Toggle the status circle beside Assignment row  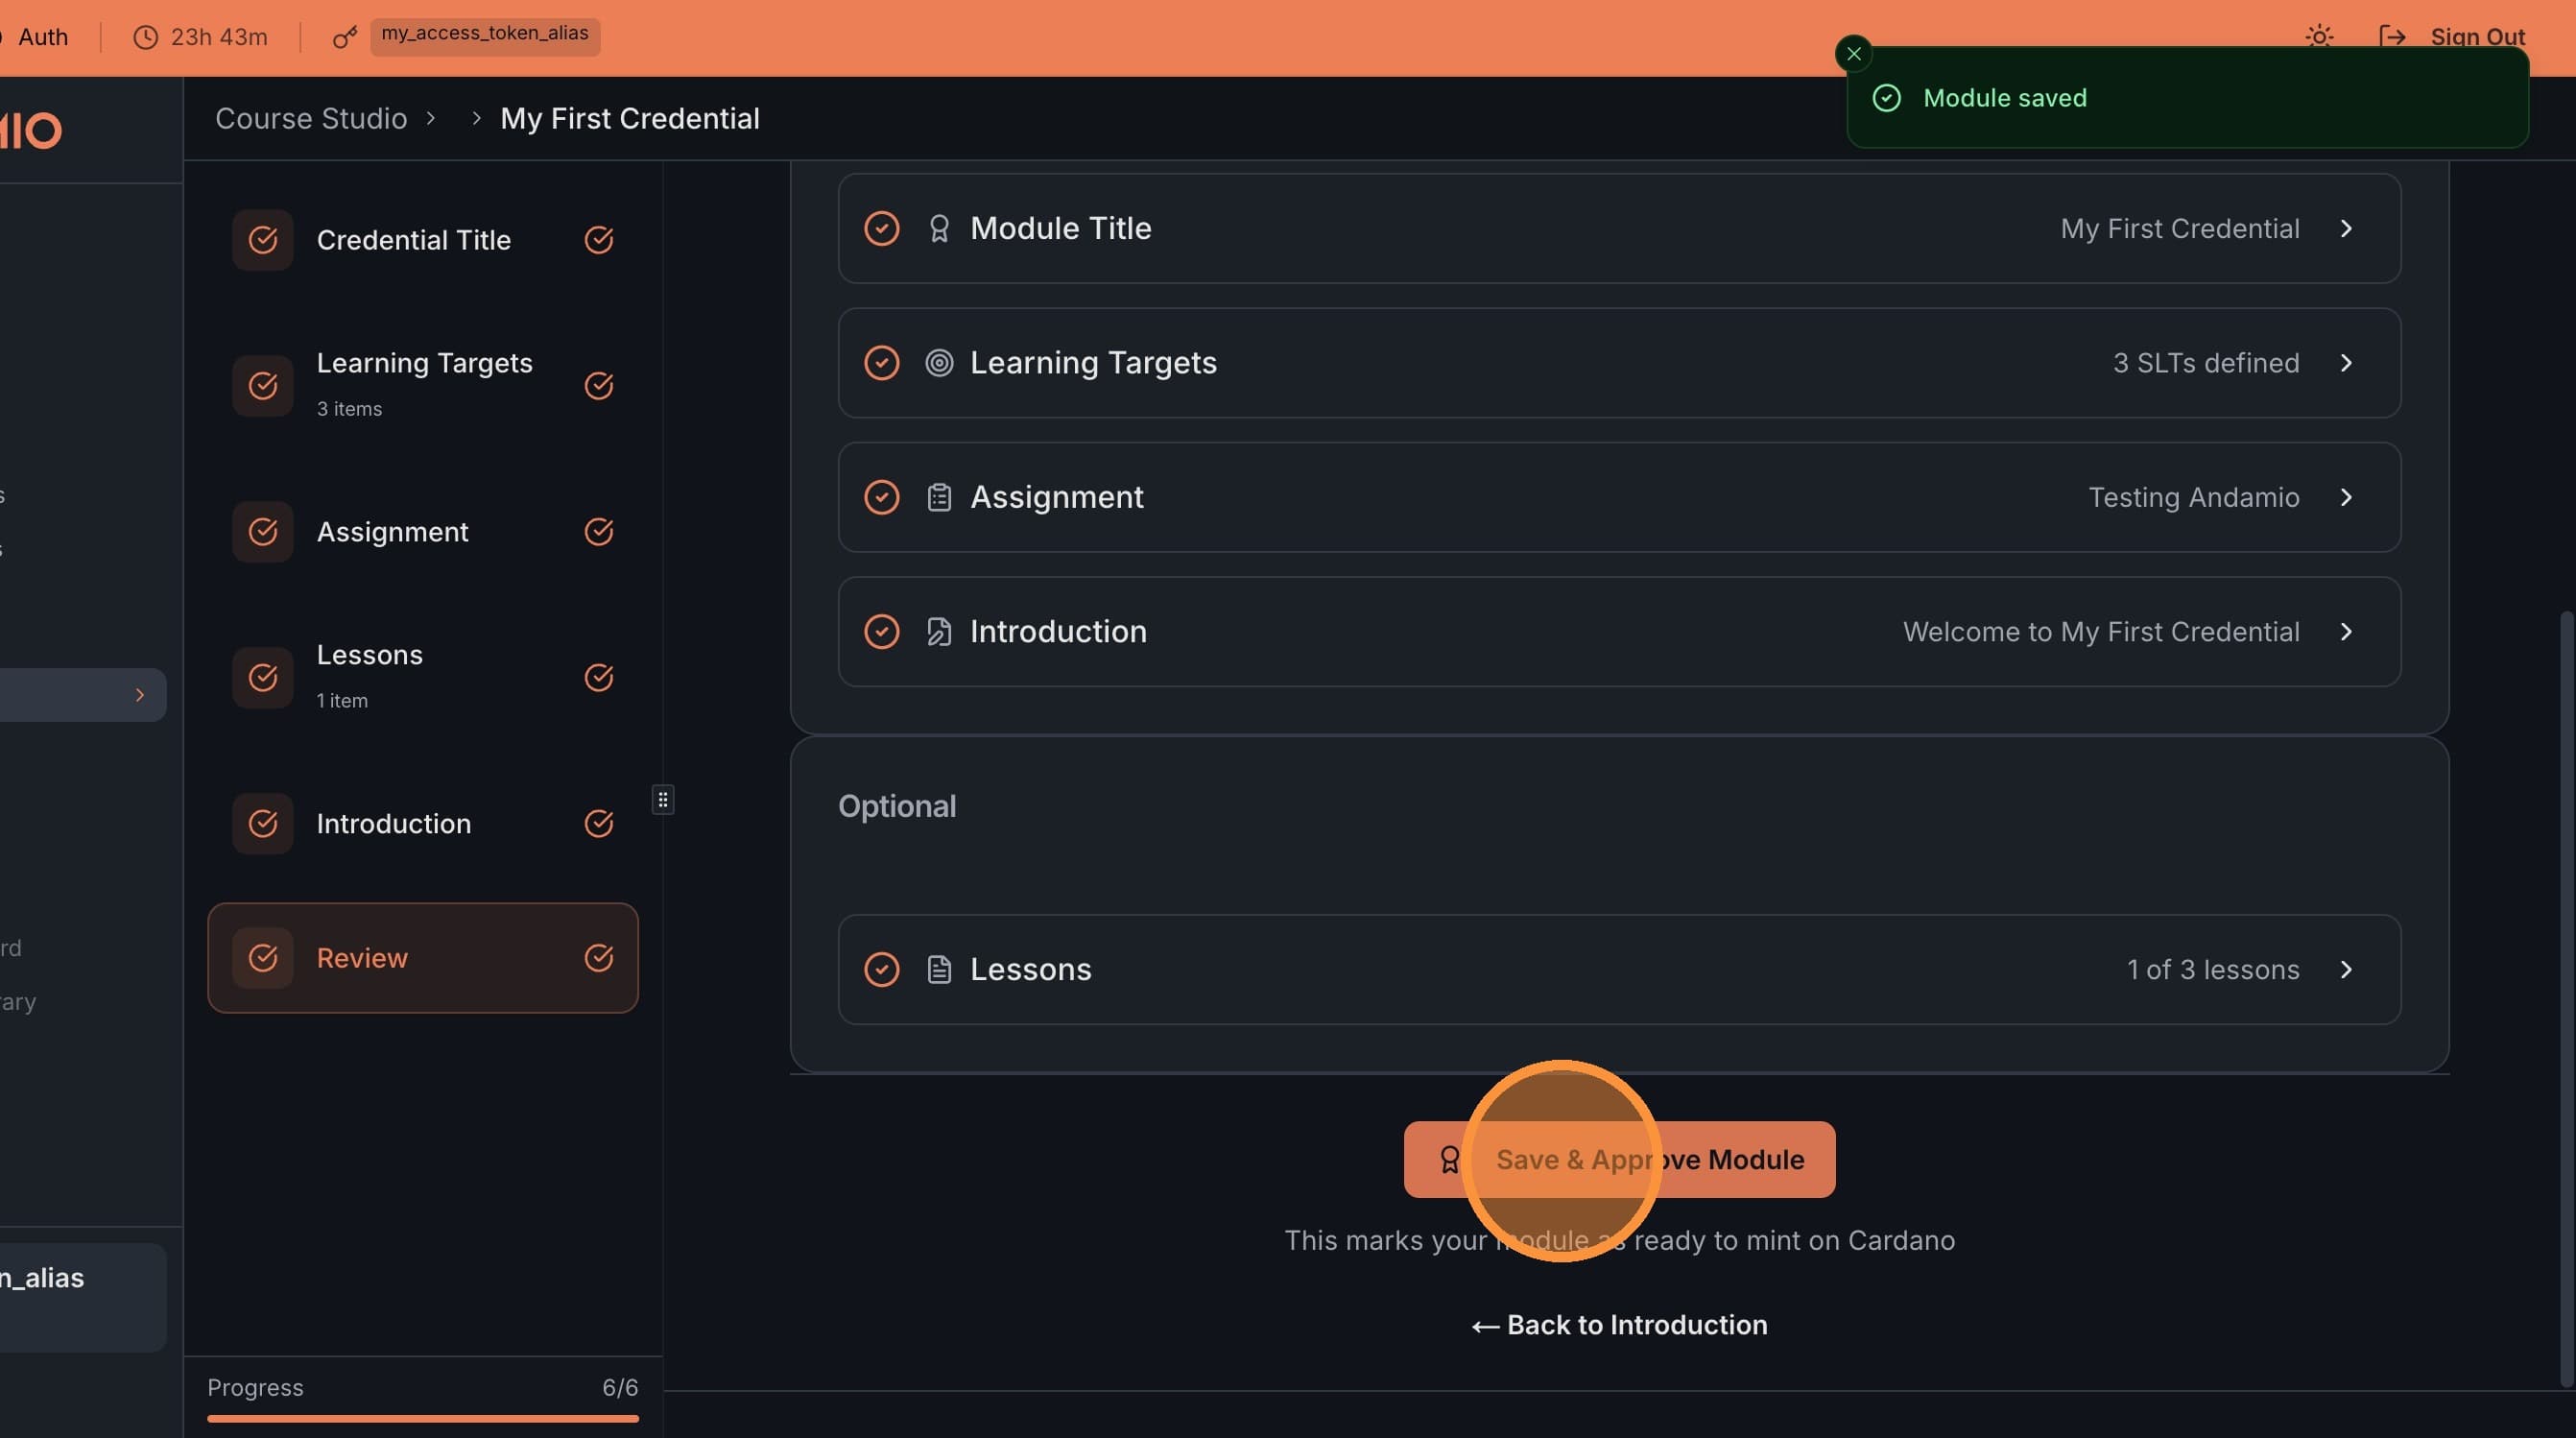point(882,497)
